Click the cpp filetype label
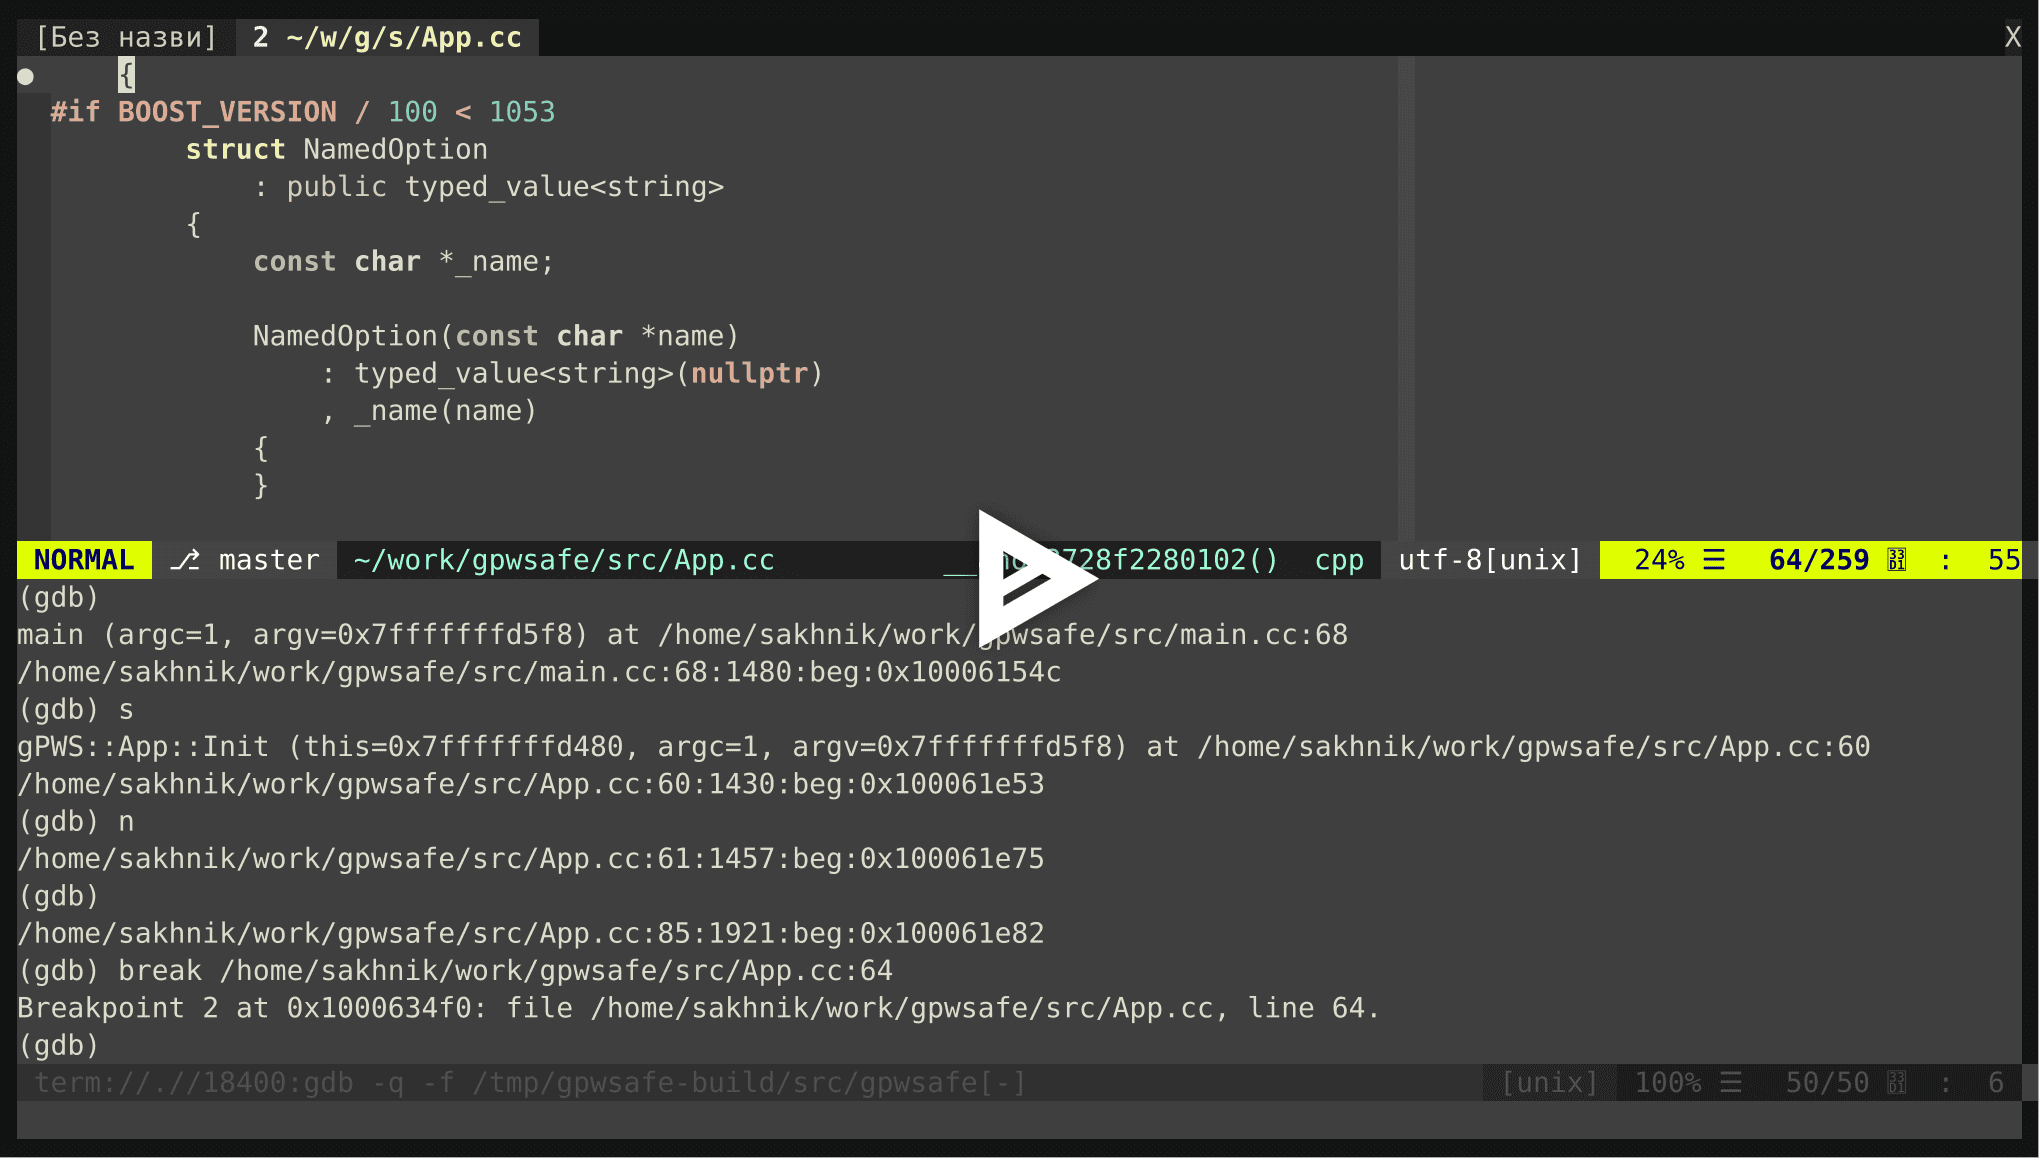Screen dimensions: 2039x1158 click(x=1339, y=560)
